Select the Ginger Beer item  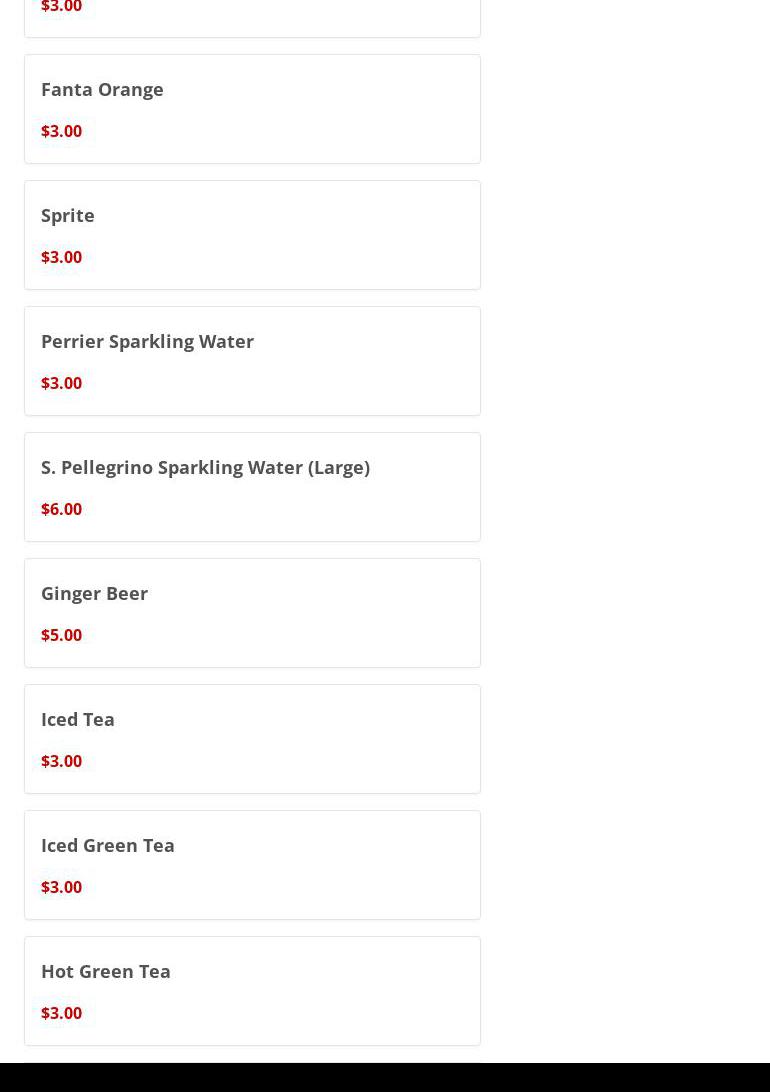94,593
